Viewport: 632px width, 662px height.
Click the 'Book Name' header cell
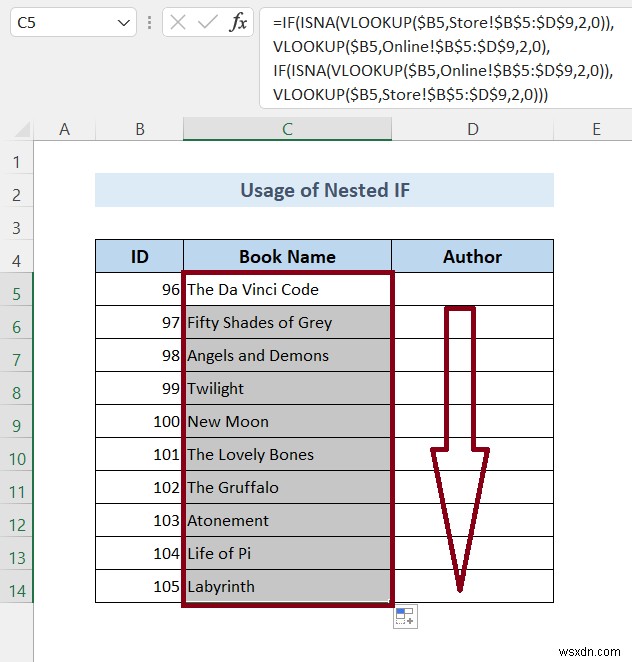point(287,256)
